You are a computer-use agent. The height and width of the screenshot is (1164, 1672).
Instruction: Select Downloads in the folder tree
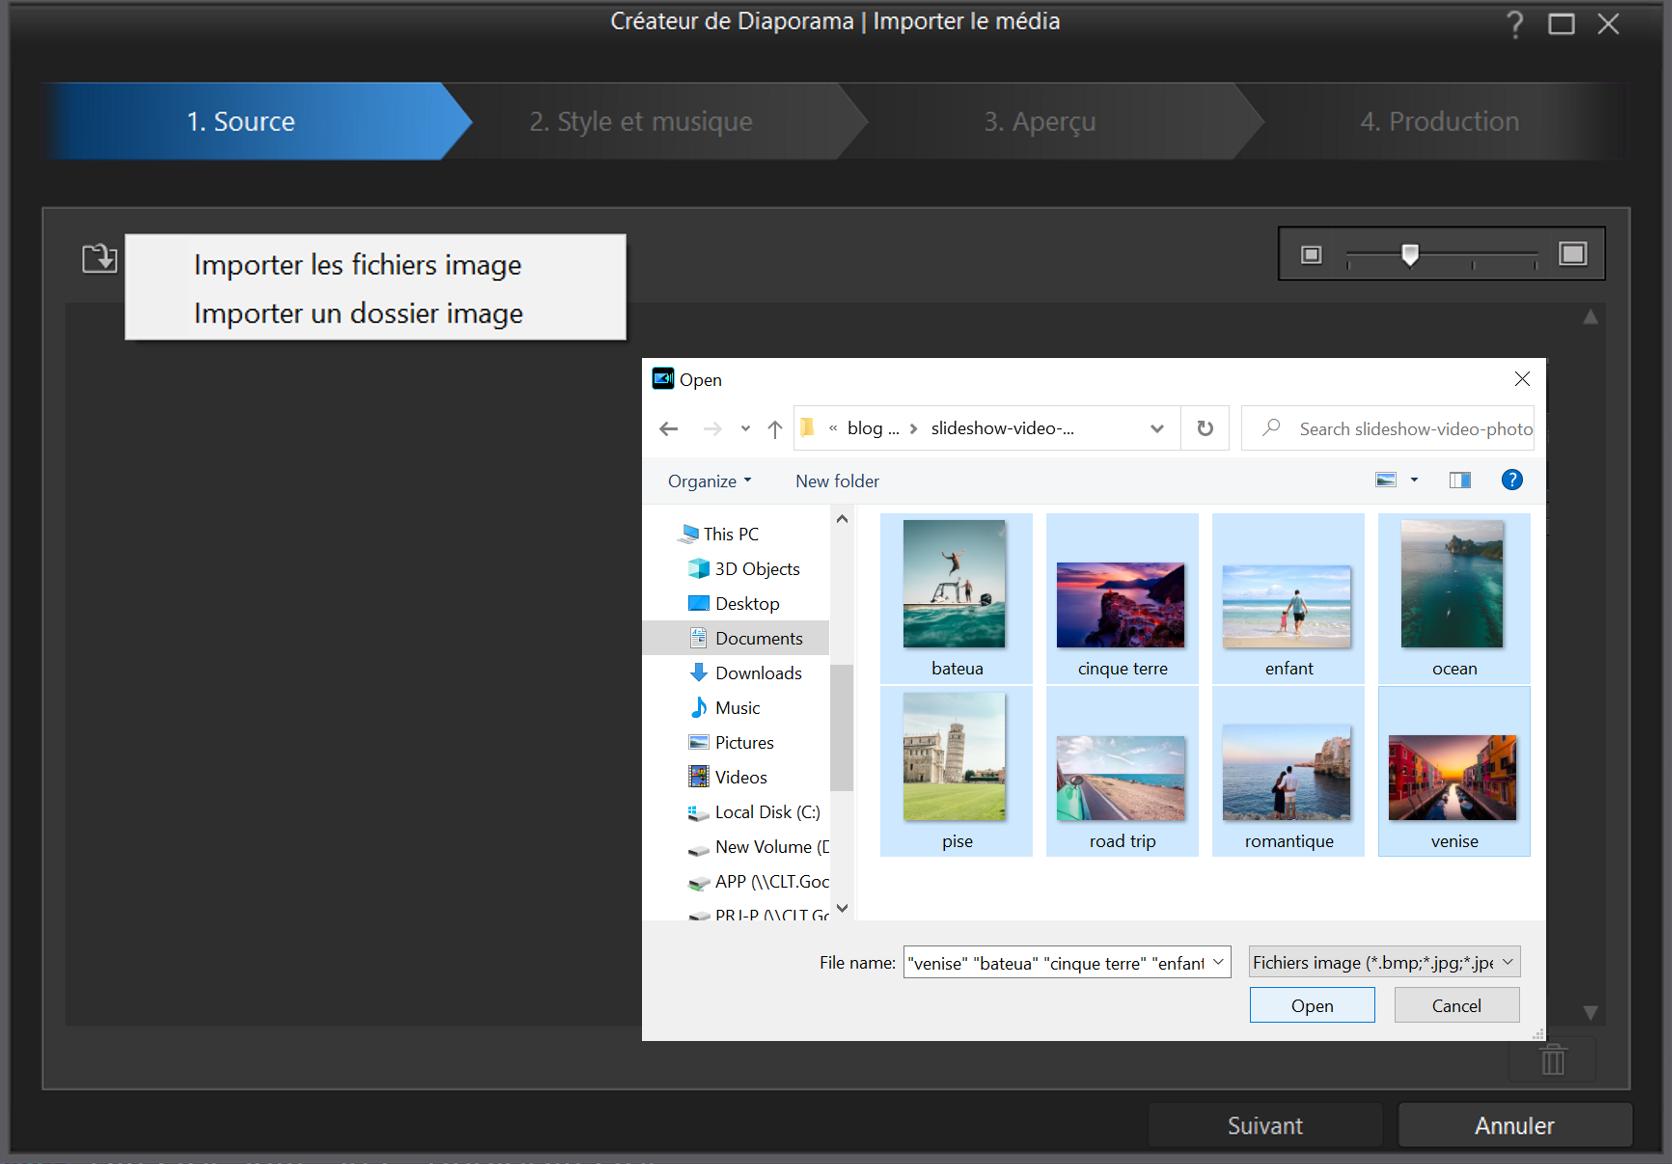(x=757, y=673)
